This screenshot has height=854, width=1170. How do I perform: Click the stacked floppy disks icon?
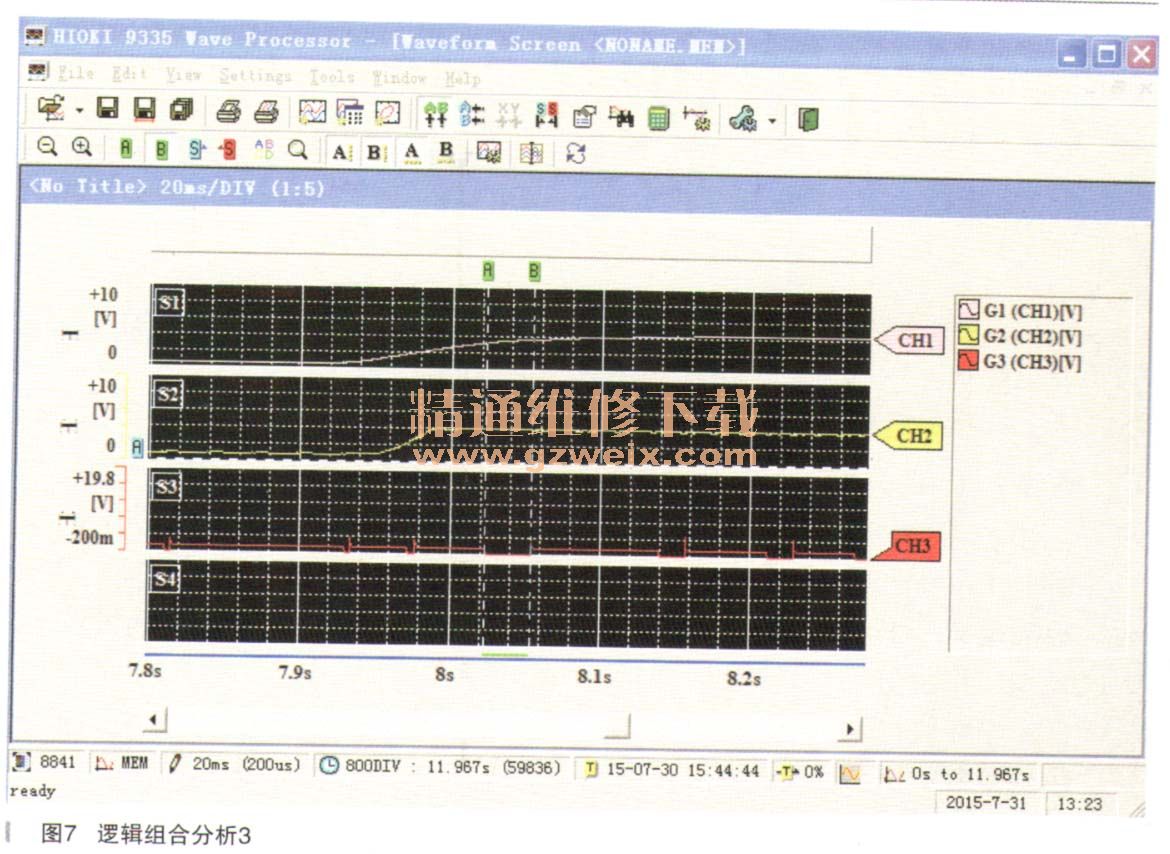coord(181,110)
